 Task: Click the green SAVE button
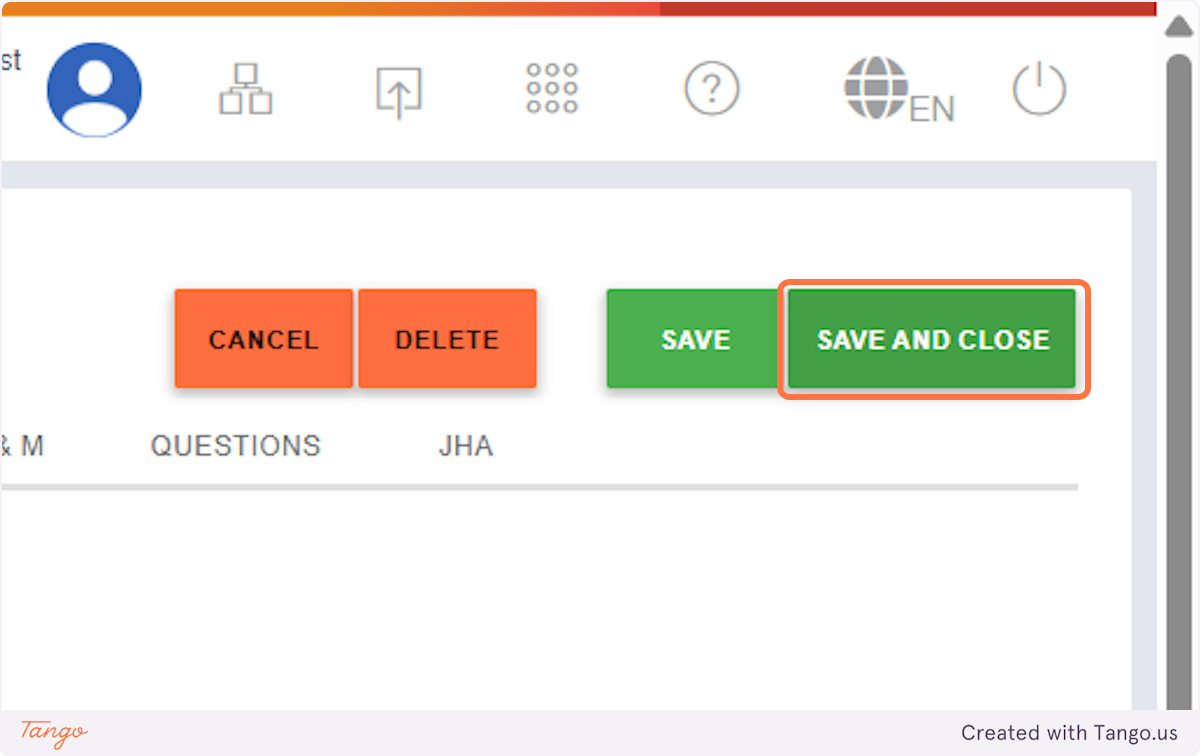(x=695, y=339)
